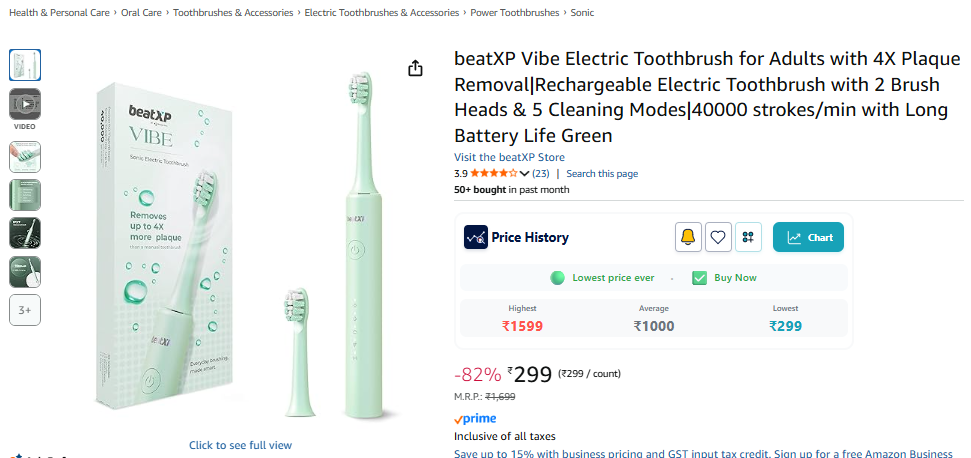Play the product VIDEO thumbnail
The width and height of the screenshot is (971, 458).
click(25, 104)
